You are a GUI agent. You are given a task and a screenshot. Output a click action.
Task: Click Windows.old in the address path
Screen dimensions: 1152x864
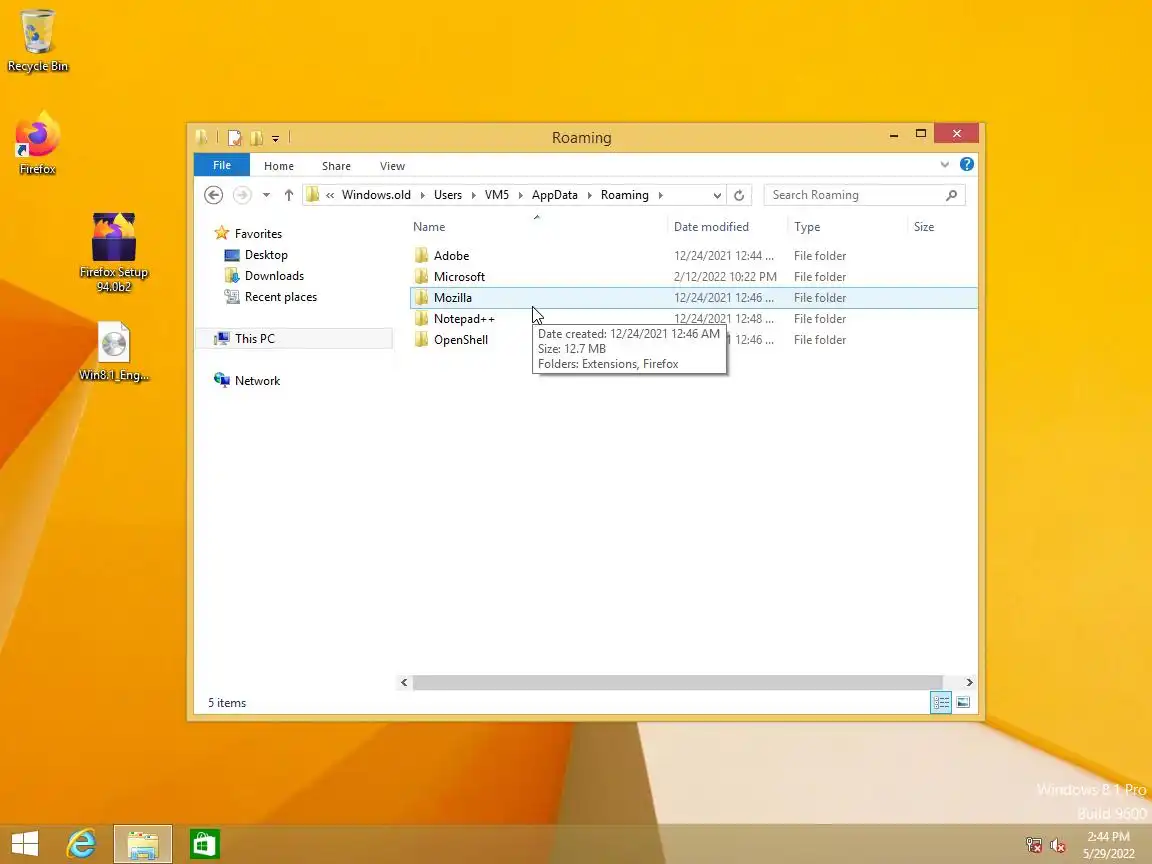376,195
